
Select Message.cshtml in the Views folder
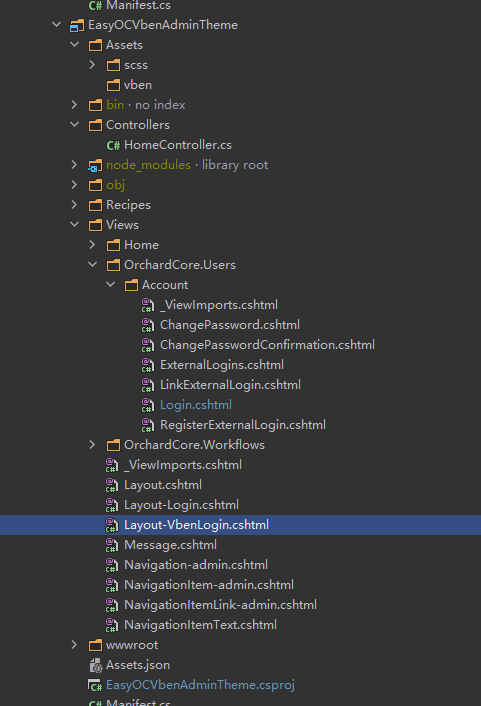tap(170, 545)
